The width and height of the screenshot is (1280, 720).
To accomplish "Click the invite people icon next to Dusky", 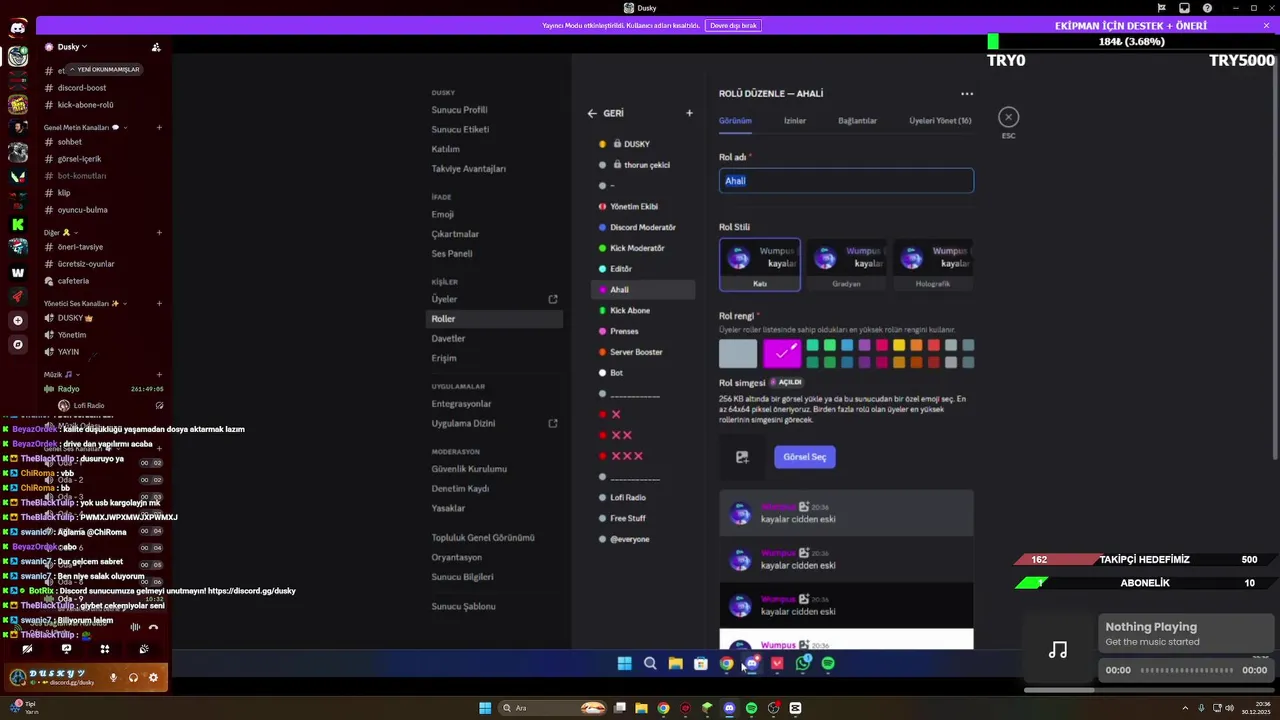I will point(156,47).
